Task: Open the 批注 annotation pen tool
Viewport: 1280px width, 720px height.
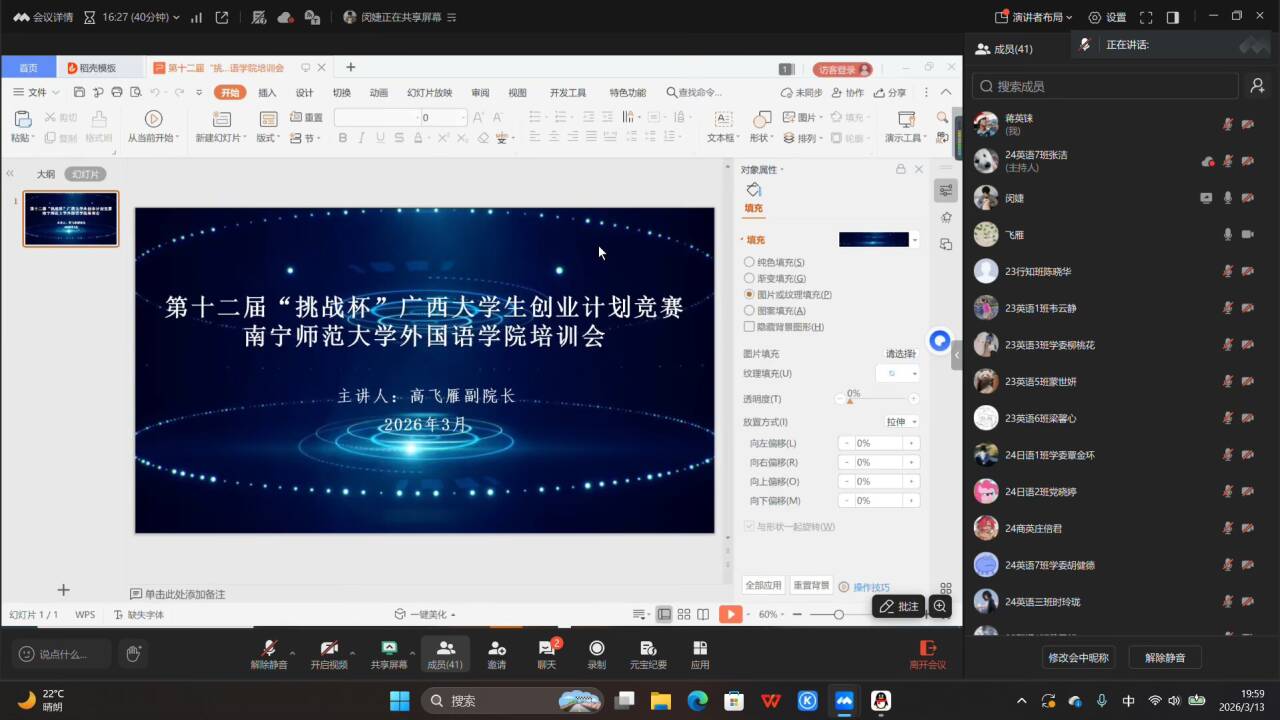Action: coord(897,606)
